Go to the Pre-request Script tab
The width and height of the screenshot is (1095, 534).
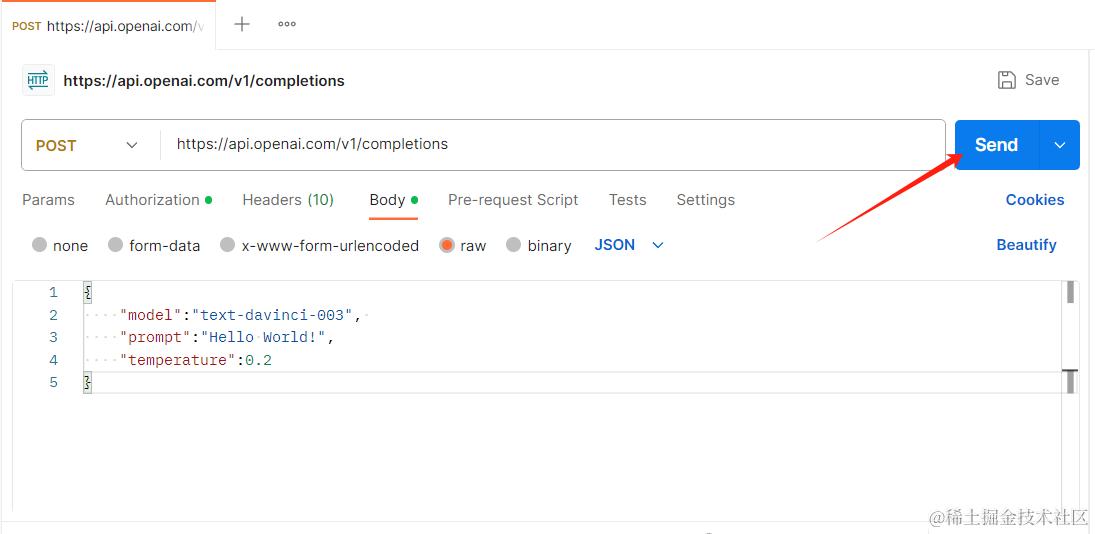[513, 200]
